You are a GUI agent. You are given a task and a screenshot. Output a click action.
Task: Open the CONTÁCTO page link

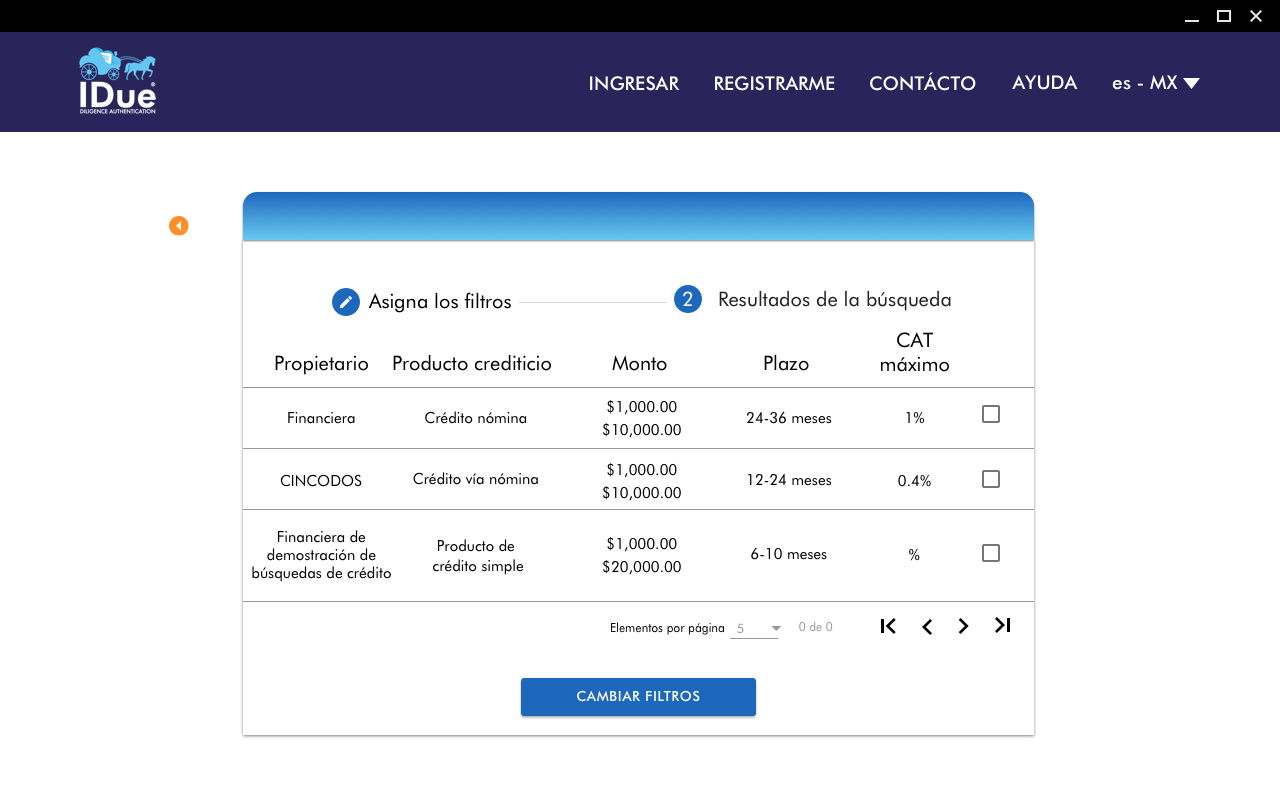[922, 83]
